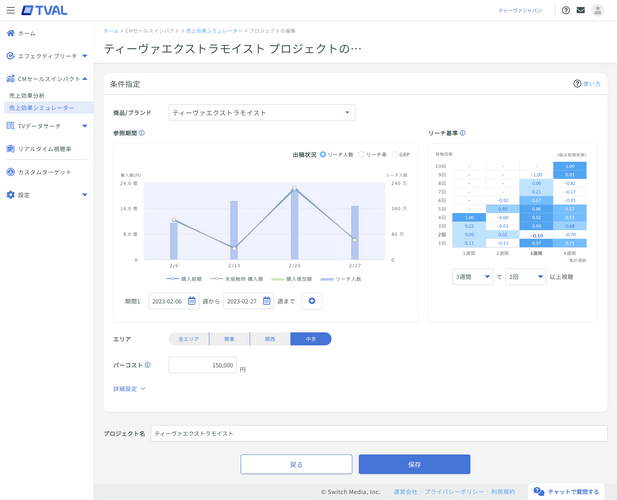The height and width of the screenshot is (500, 617).
Task: Click the 戻る back button
Action: [296, 465]
